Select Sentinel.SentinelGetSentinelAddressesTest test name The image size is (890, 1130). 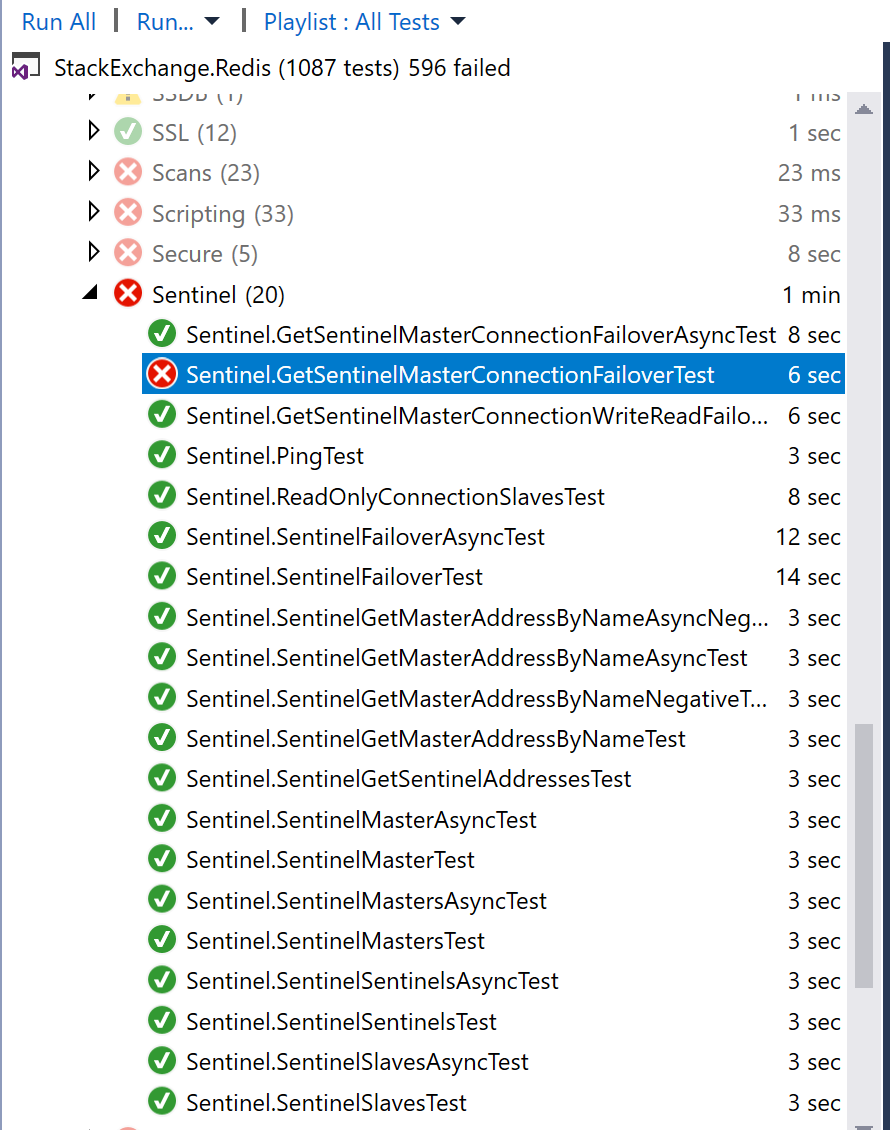(409, 779)
